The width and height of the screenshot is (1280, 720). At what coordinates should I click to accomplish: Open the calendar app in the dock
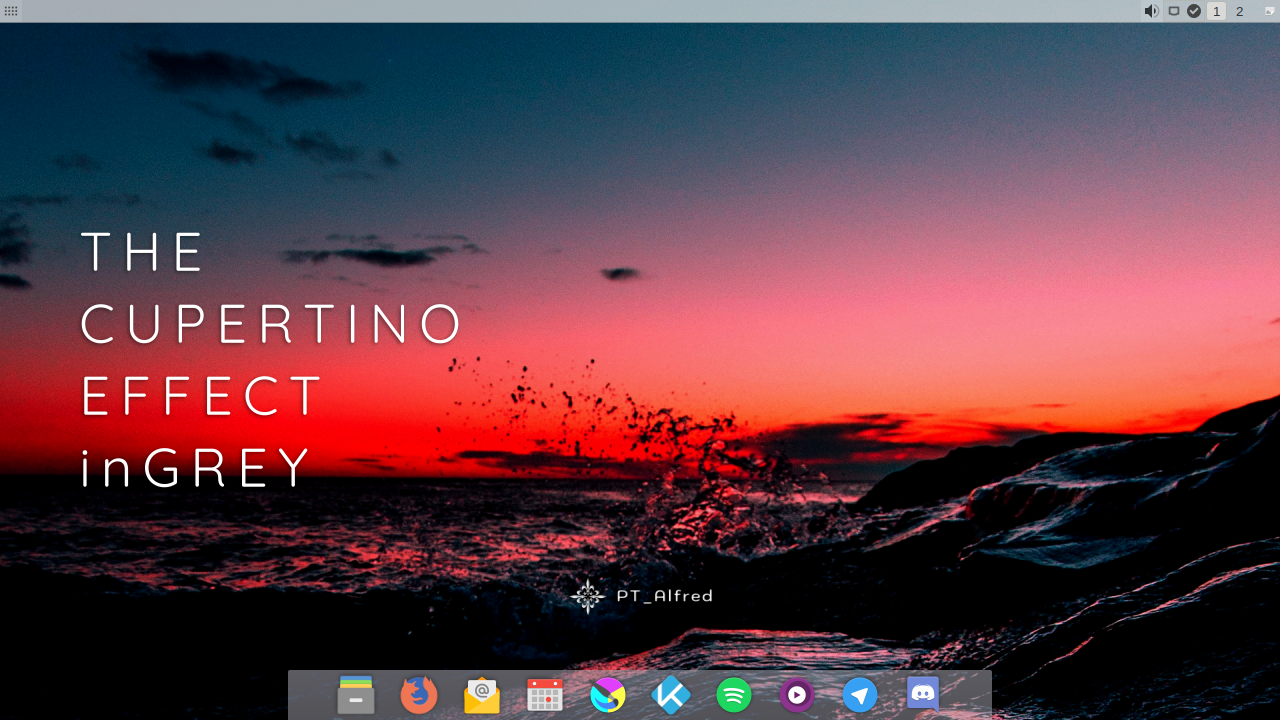pos(545,695)
